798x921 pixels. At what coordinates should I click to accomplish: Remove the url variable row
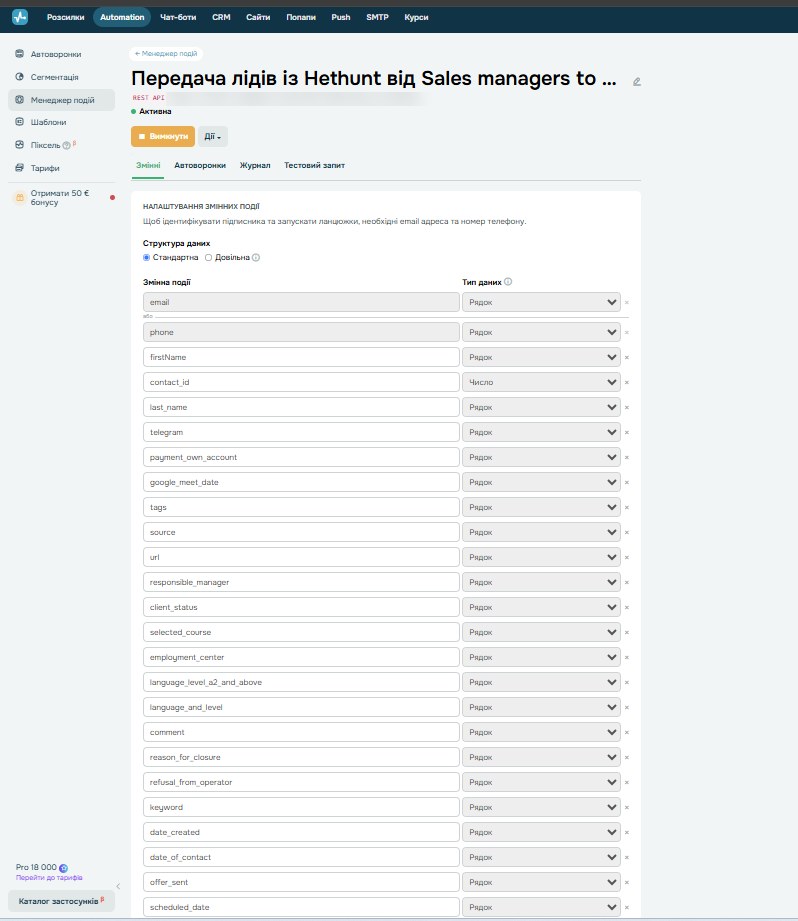[x=627, y=557]
